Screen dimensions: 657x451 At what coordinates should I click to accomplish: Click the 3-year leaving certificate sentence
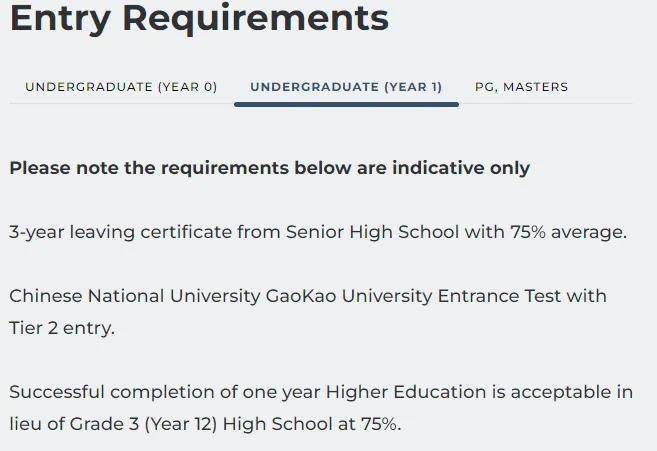[x=318, y=232]
